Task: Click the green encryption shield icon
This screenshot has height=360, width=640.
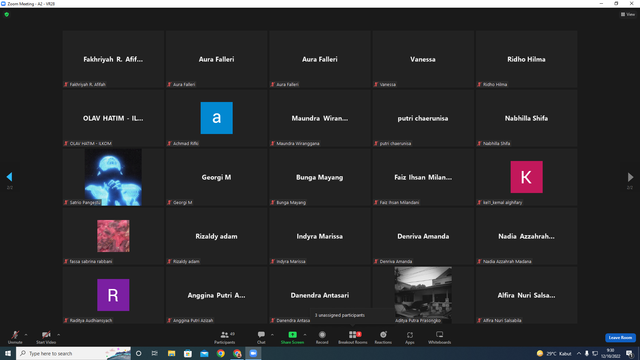Action: (x=7, y=14)
